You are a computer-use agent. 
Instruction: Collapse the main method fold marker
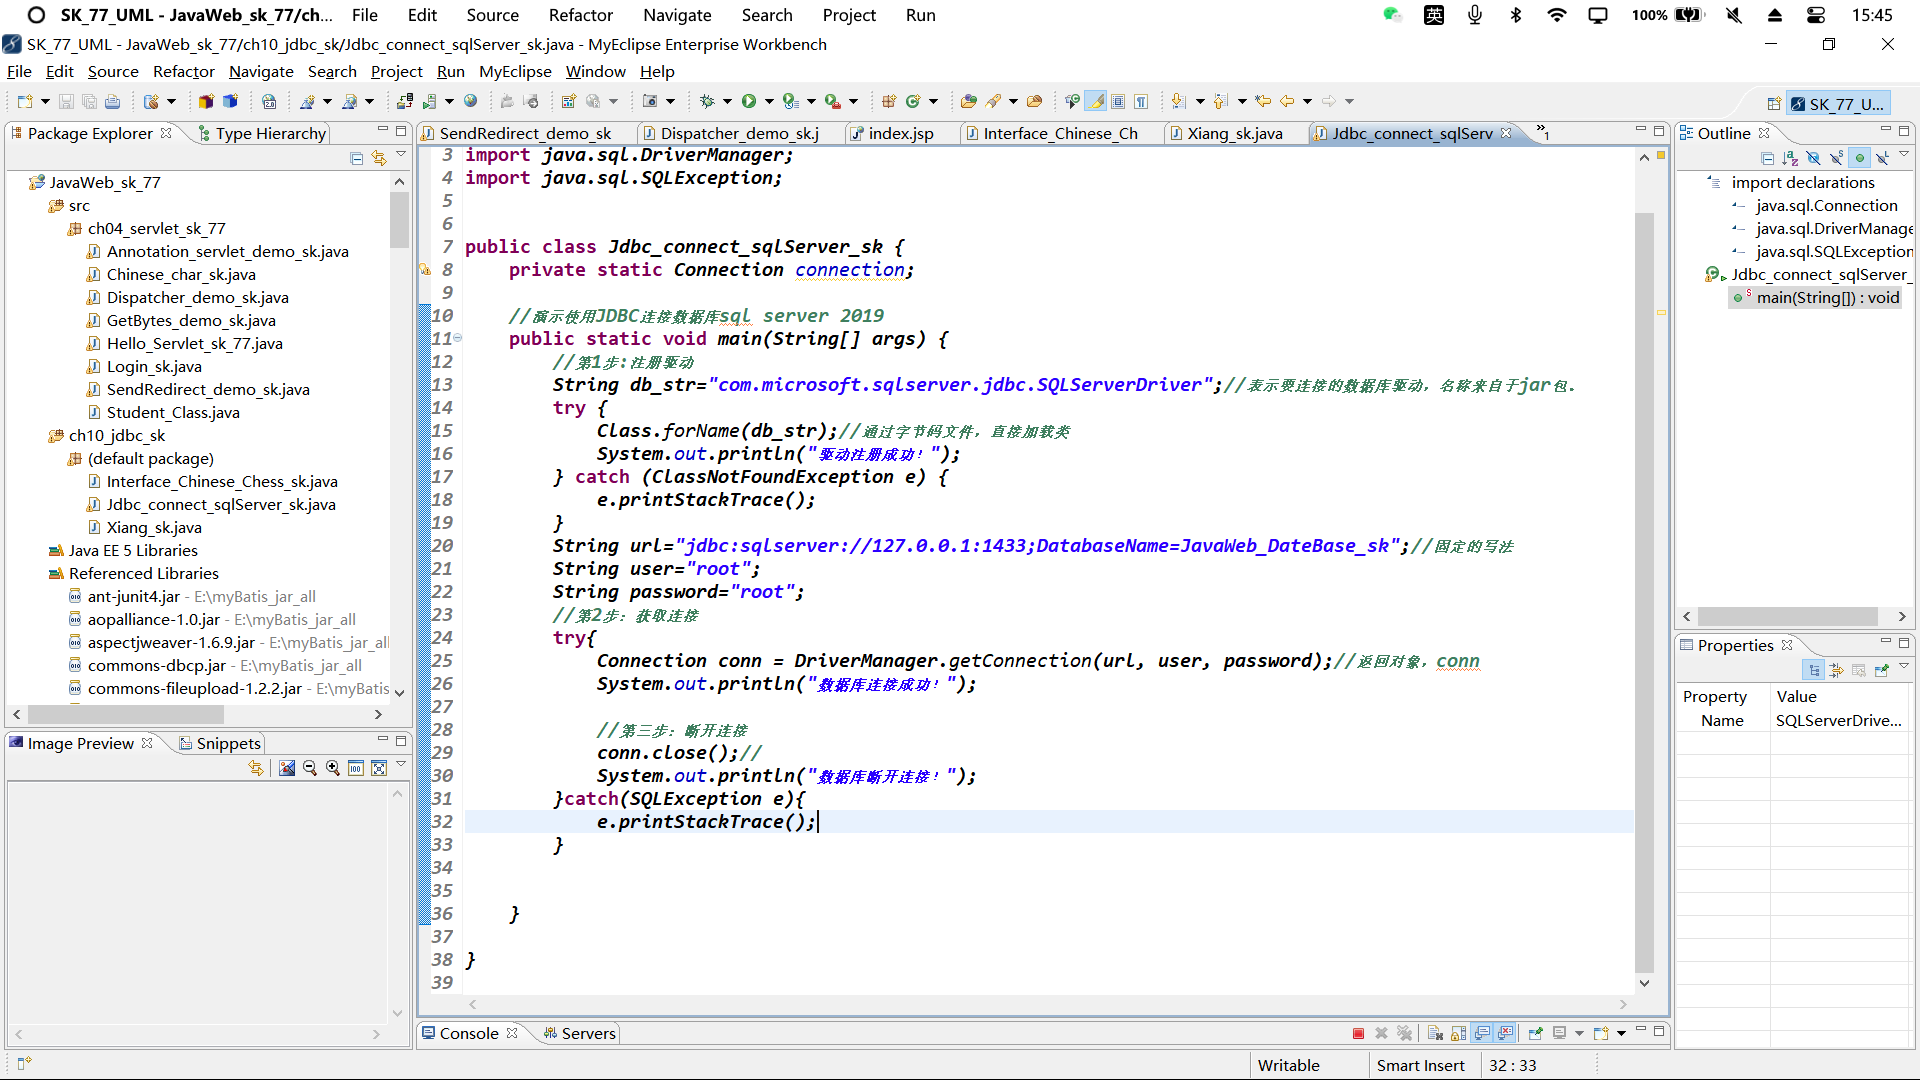pos(458,338)
